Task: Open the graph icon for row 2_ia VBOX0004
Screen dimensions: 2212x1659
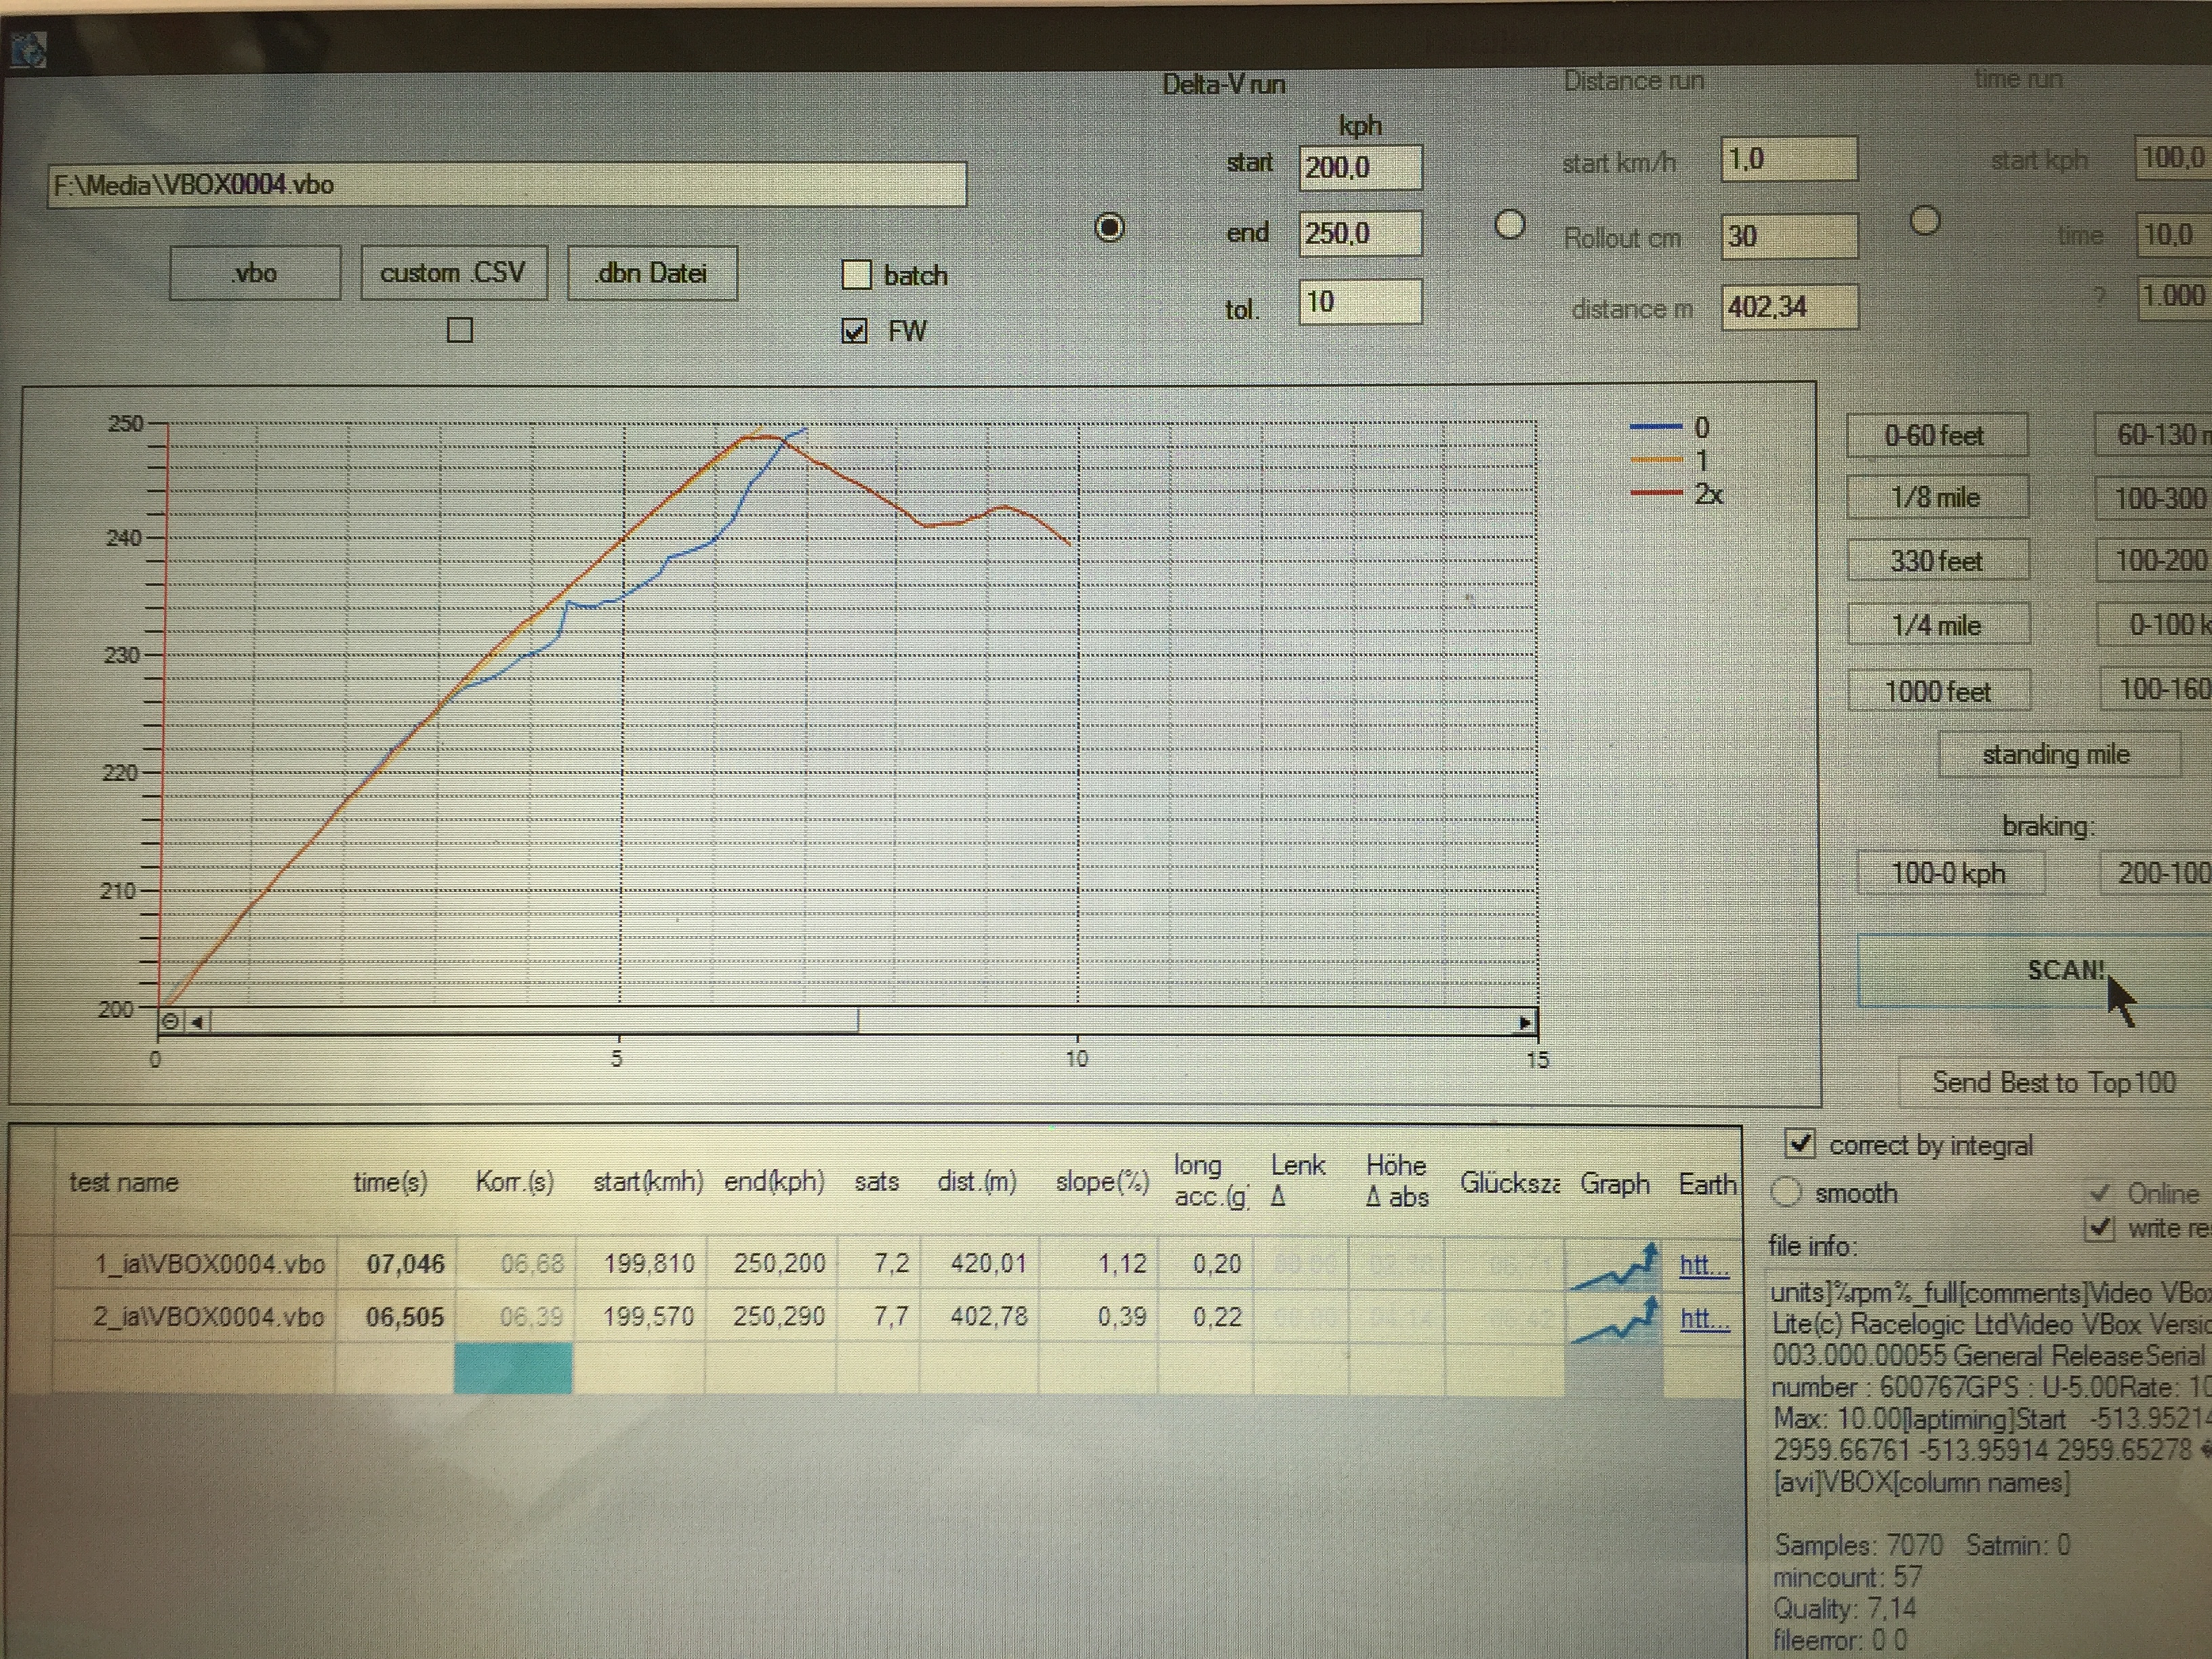Action: (1614, 1320)
